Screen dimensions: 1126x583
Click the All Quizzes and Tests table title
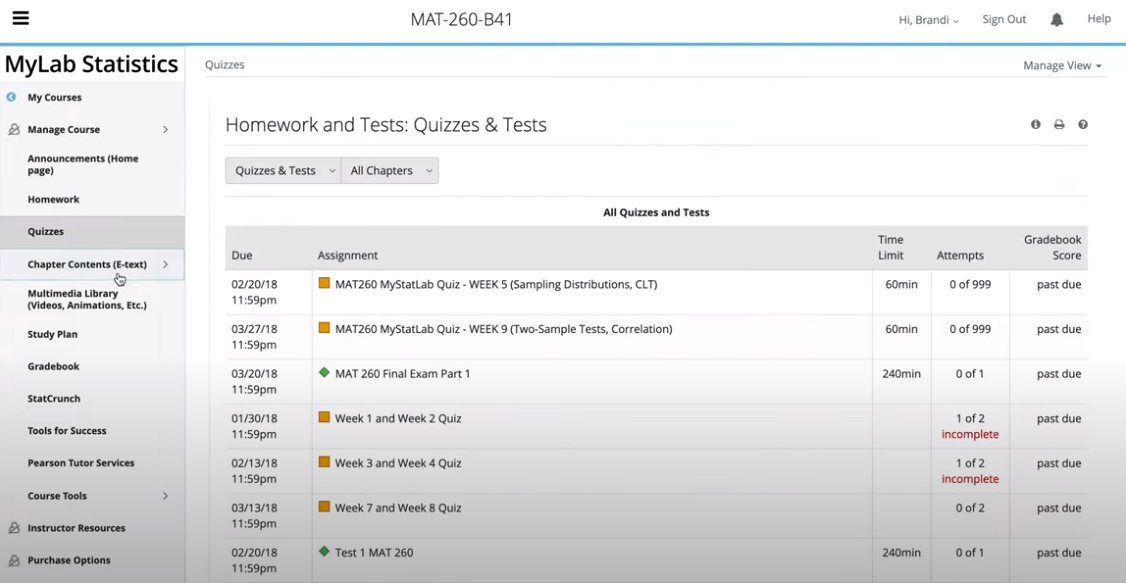click(x=656, y=213)
